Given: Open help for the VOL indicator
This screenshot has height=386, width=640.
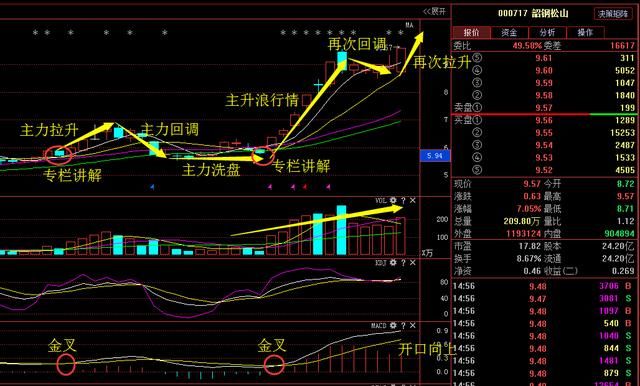Looking at the screenshot, I should click(403, 200).
